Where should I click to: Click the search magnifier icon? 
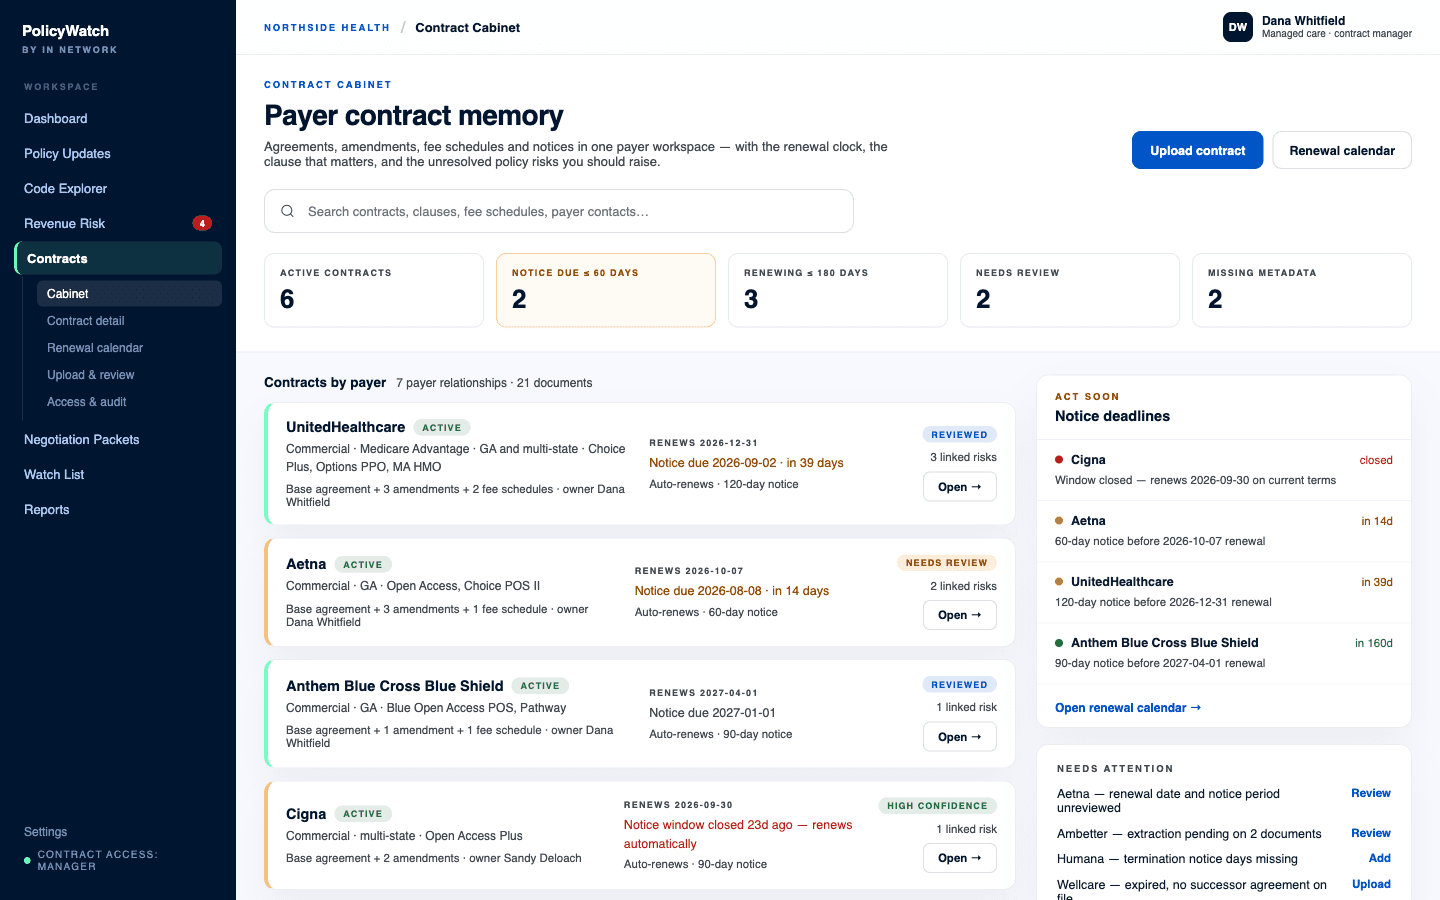[x=287, y=211]
